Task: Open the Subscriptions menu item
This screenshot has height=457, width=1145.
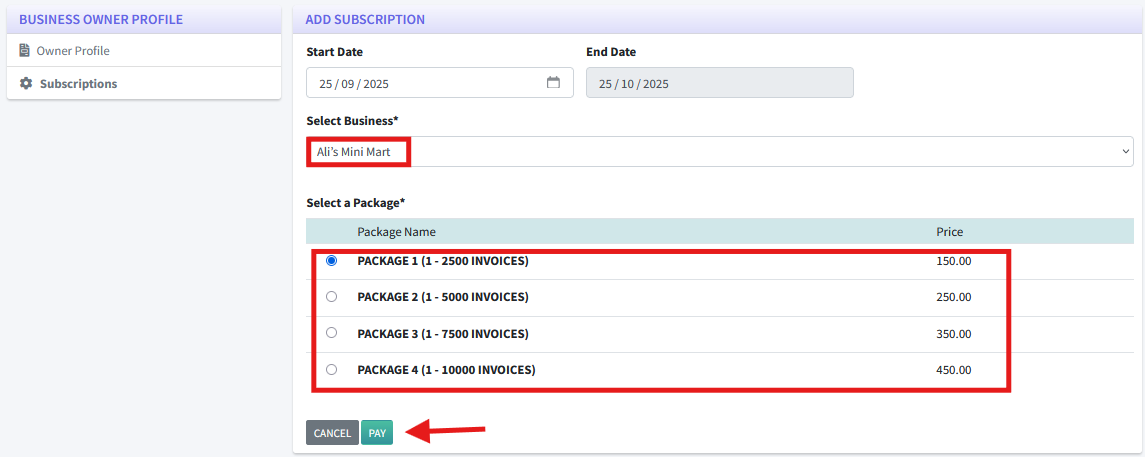Action: coord(78,84)
